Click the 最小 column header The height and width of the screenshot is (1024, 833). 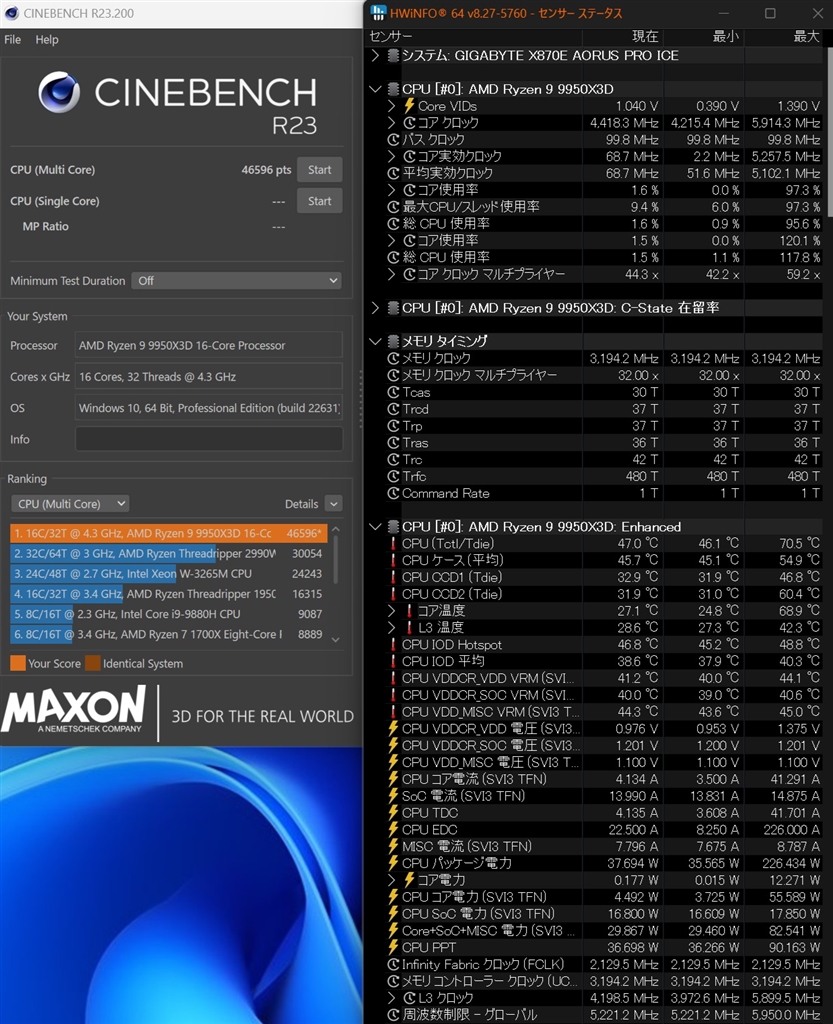725,37
